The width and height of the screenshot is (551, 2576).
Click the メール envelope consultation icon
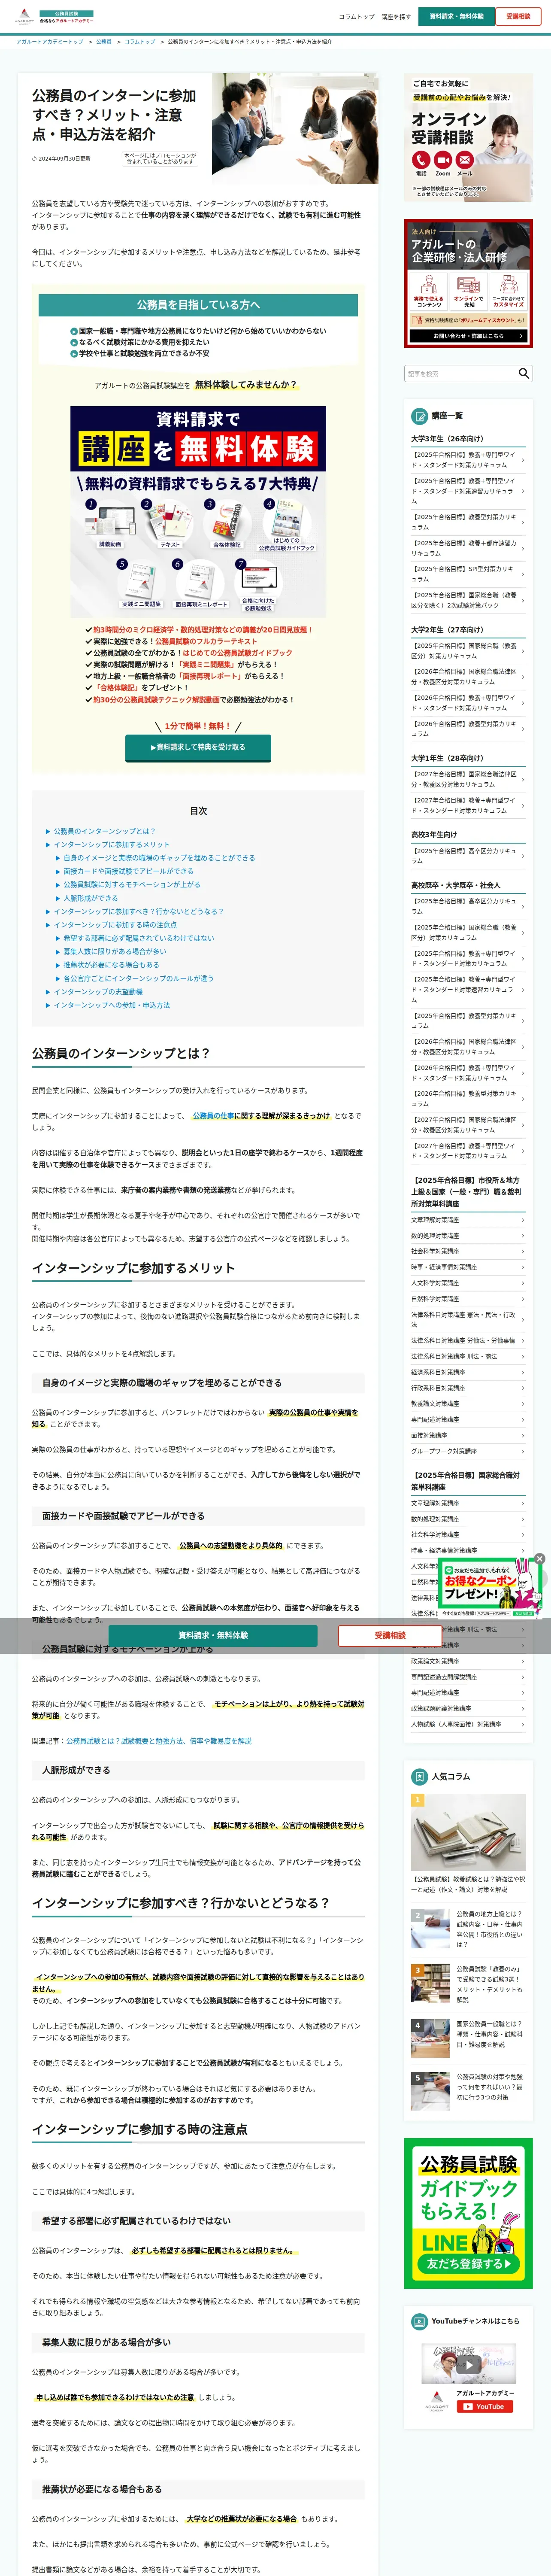pos(465,160)
